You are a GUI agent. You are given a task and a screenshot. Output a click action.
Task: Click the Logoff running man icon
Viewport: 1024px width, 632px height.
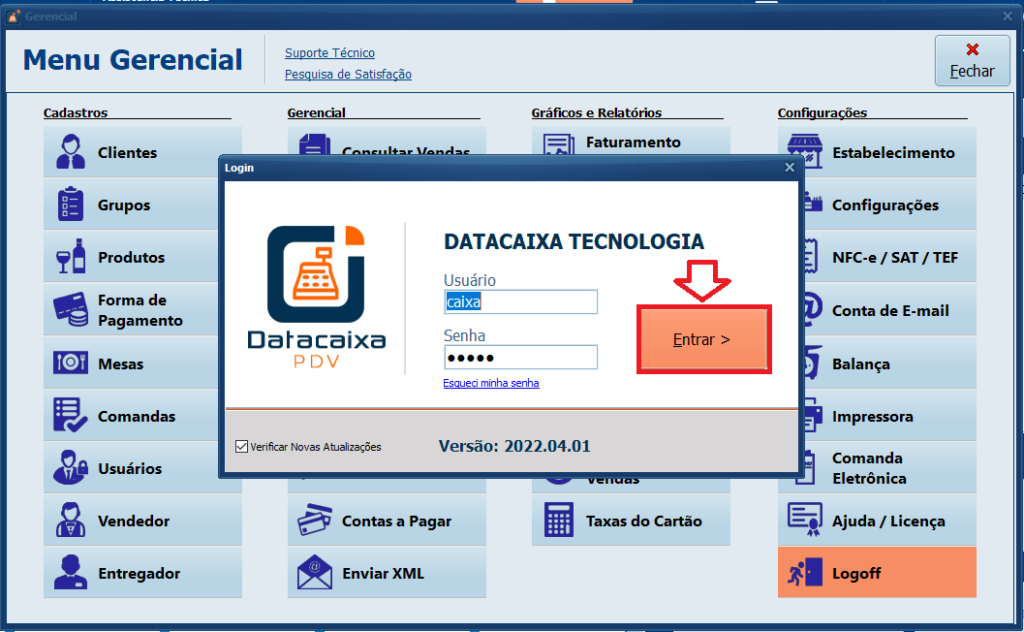pos(804,573)
